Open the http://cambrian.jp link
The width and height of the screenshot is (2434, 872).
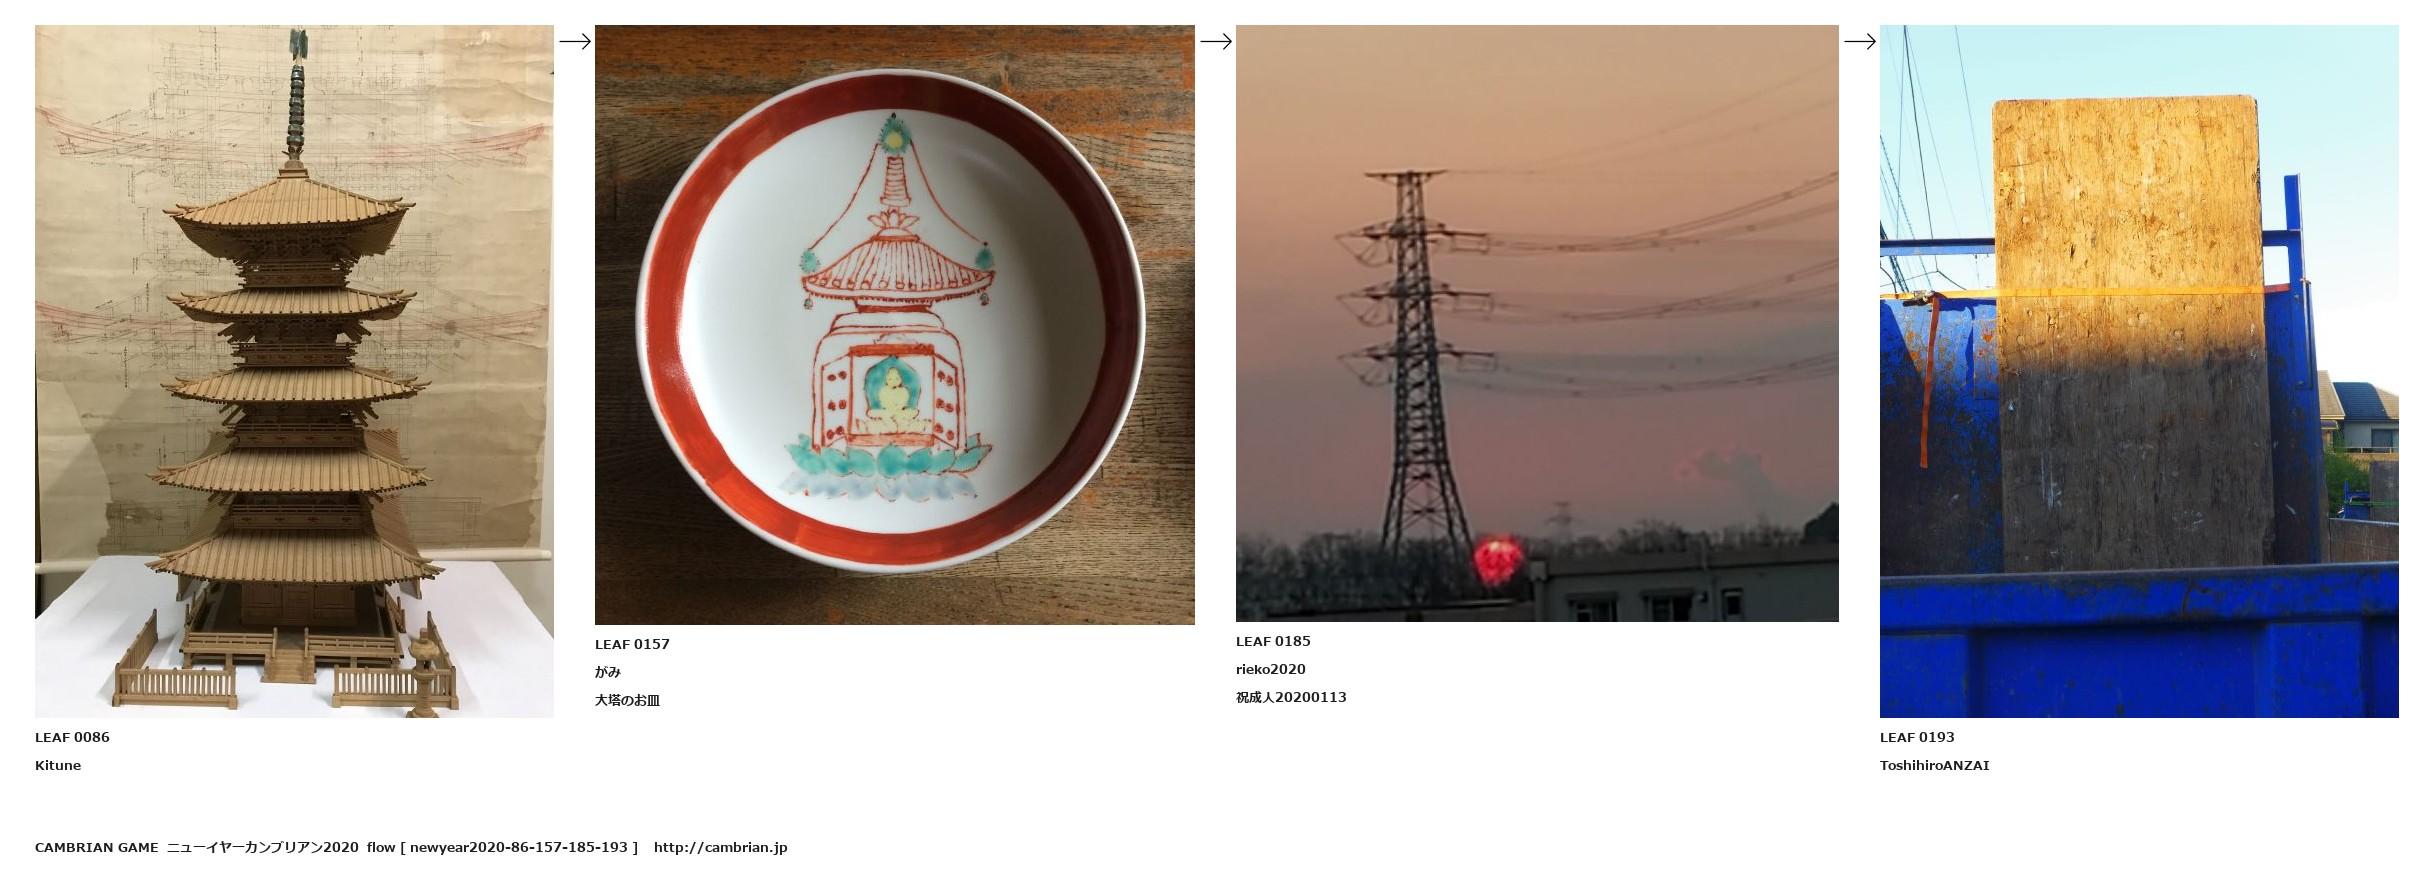721,847
